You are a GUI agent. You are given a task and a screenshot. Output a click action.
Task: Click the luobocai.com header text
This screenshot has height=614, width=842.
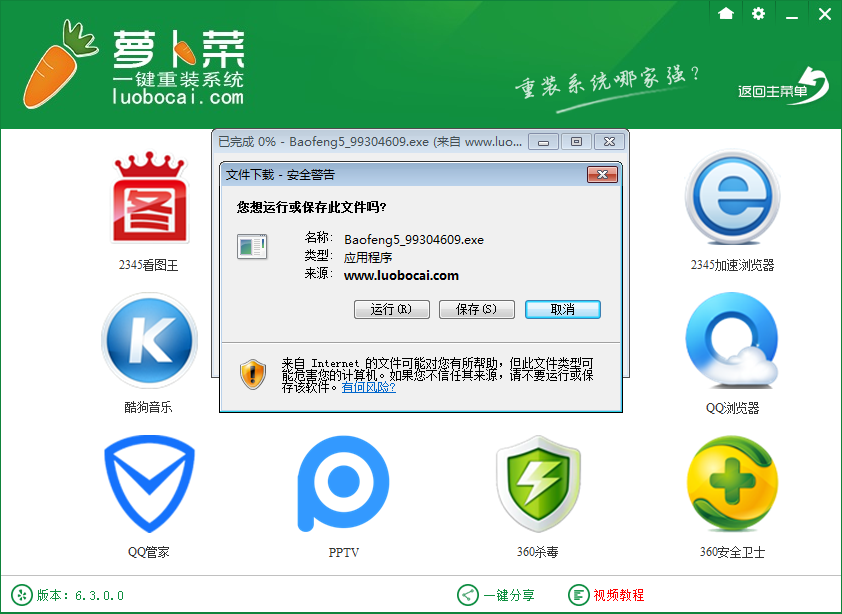tap(178, 97)
